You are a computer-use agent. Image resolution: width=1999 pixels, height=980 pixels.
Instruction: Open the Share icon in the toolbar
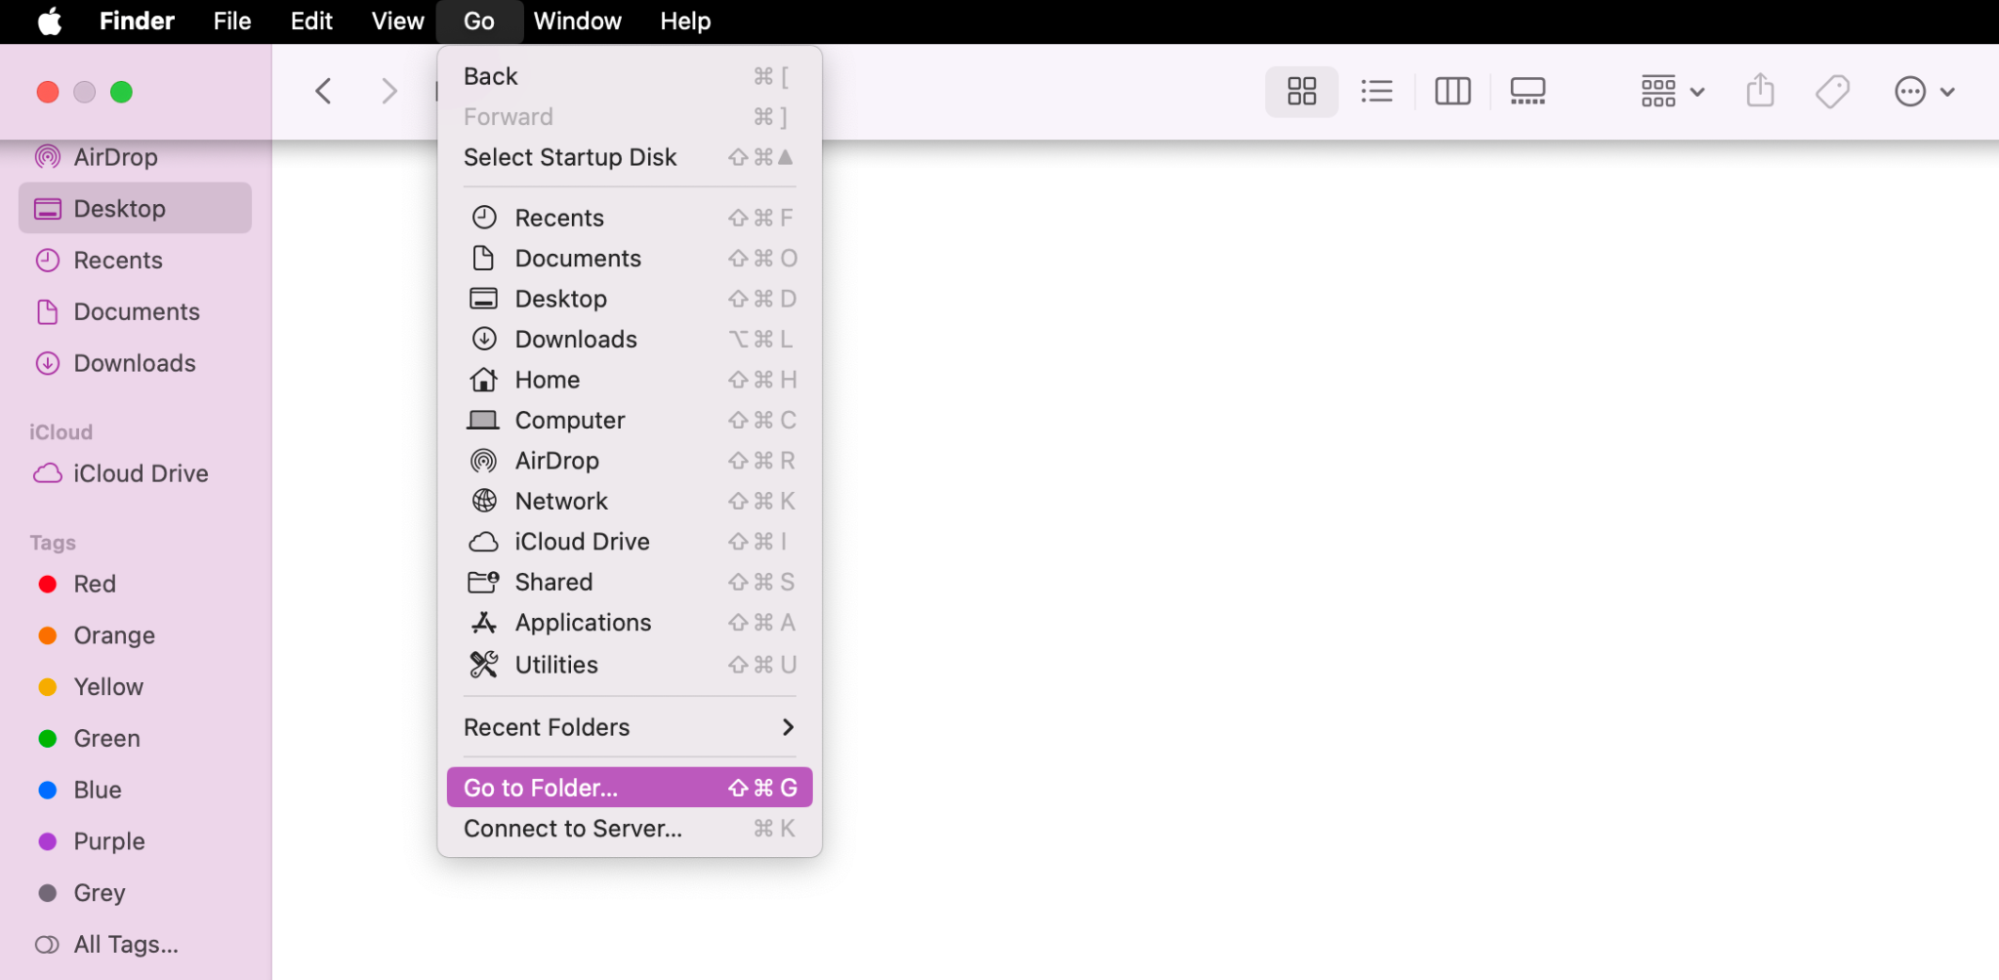click(x=1760, y=91)
